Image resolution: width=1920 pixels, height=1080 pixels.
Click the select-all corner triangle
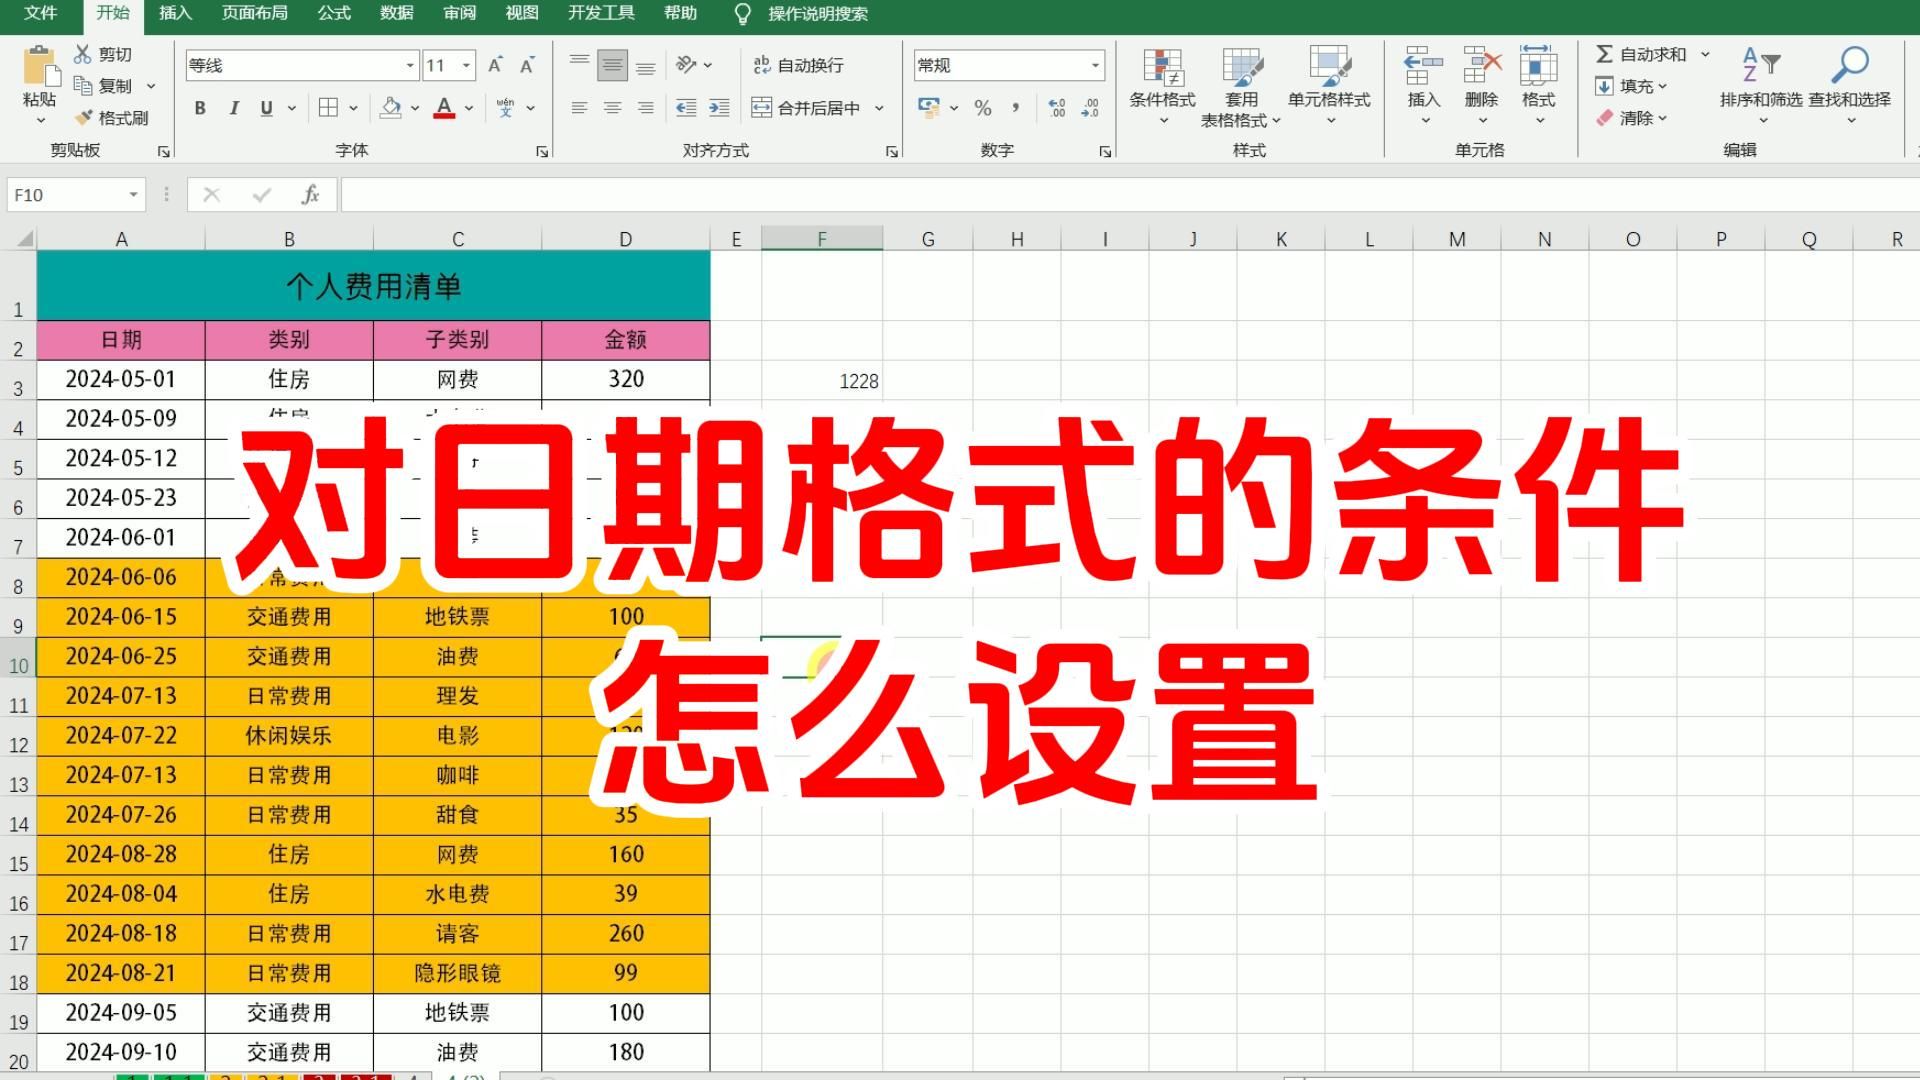[24, 239]
